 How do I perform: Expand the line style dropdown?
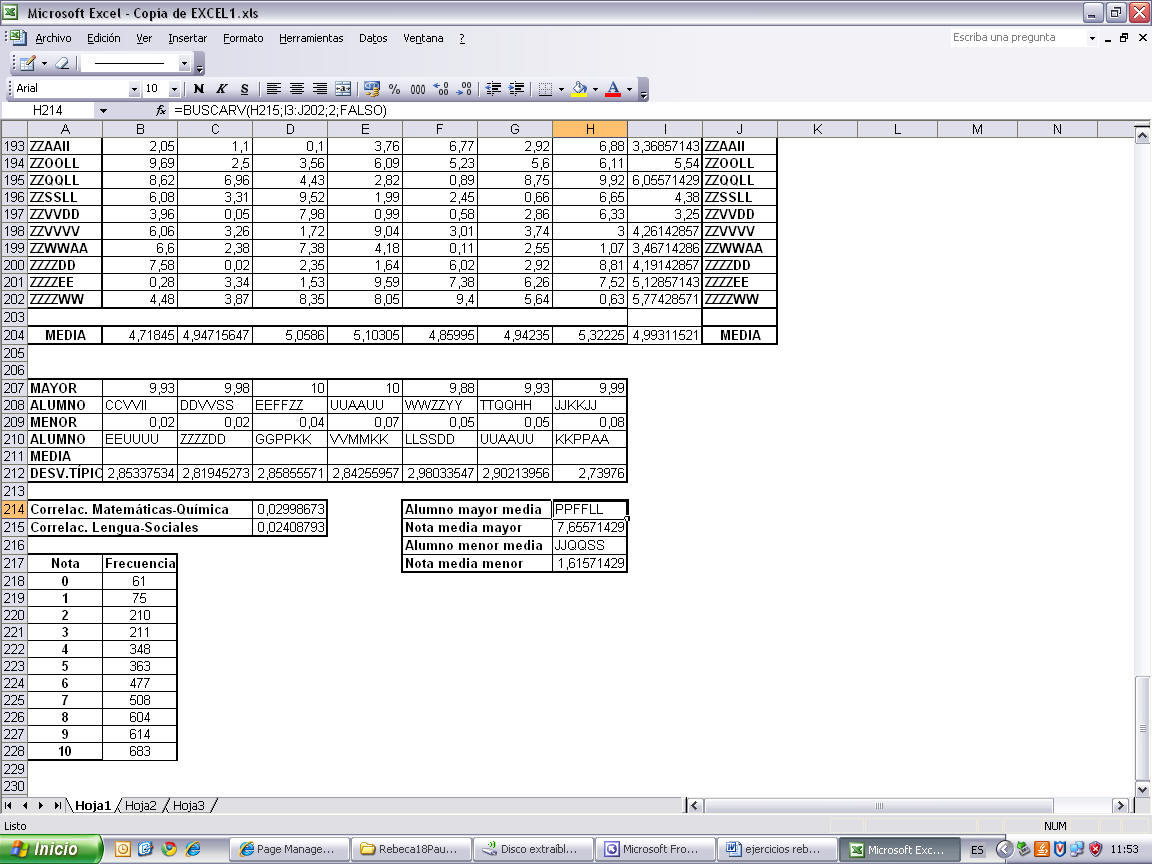point(184,63)
